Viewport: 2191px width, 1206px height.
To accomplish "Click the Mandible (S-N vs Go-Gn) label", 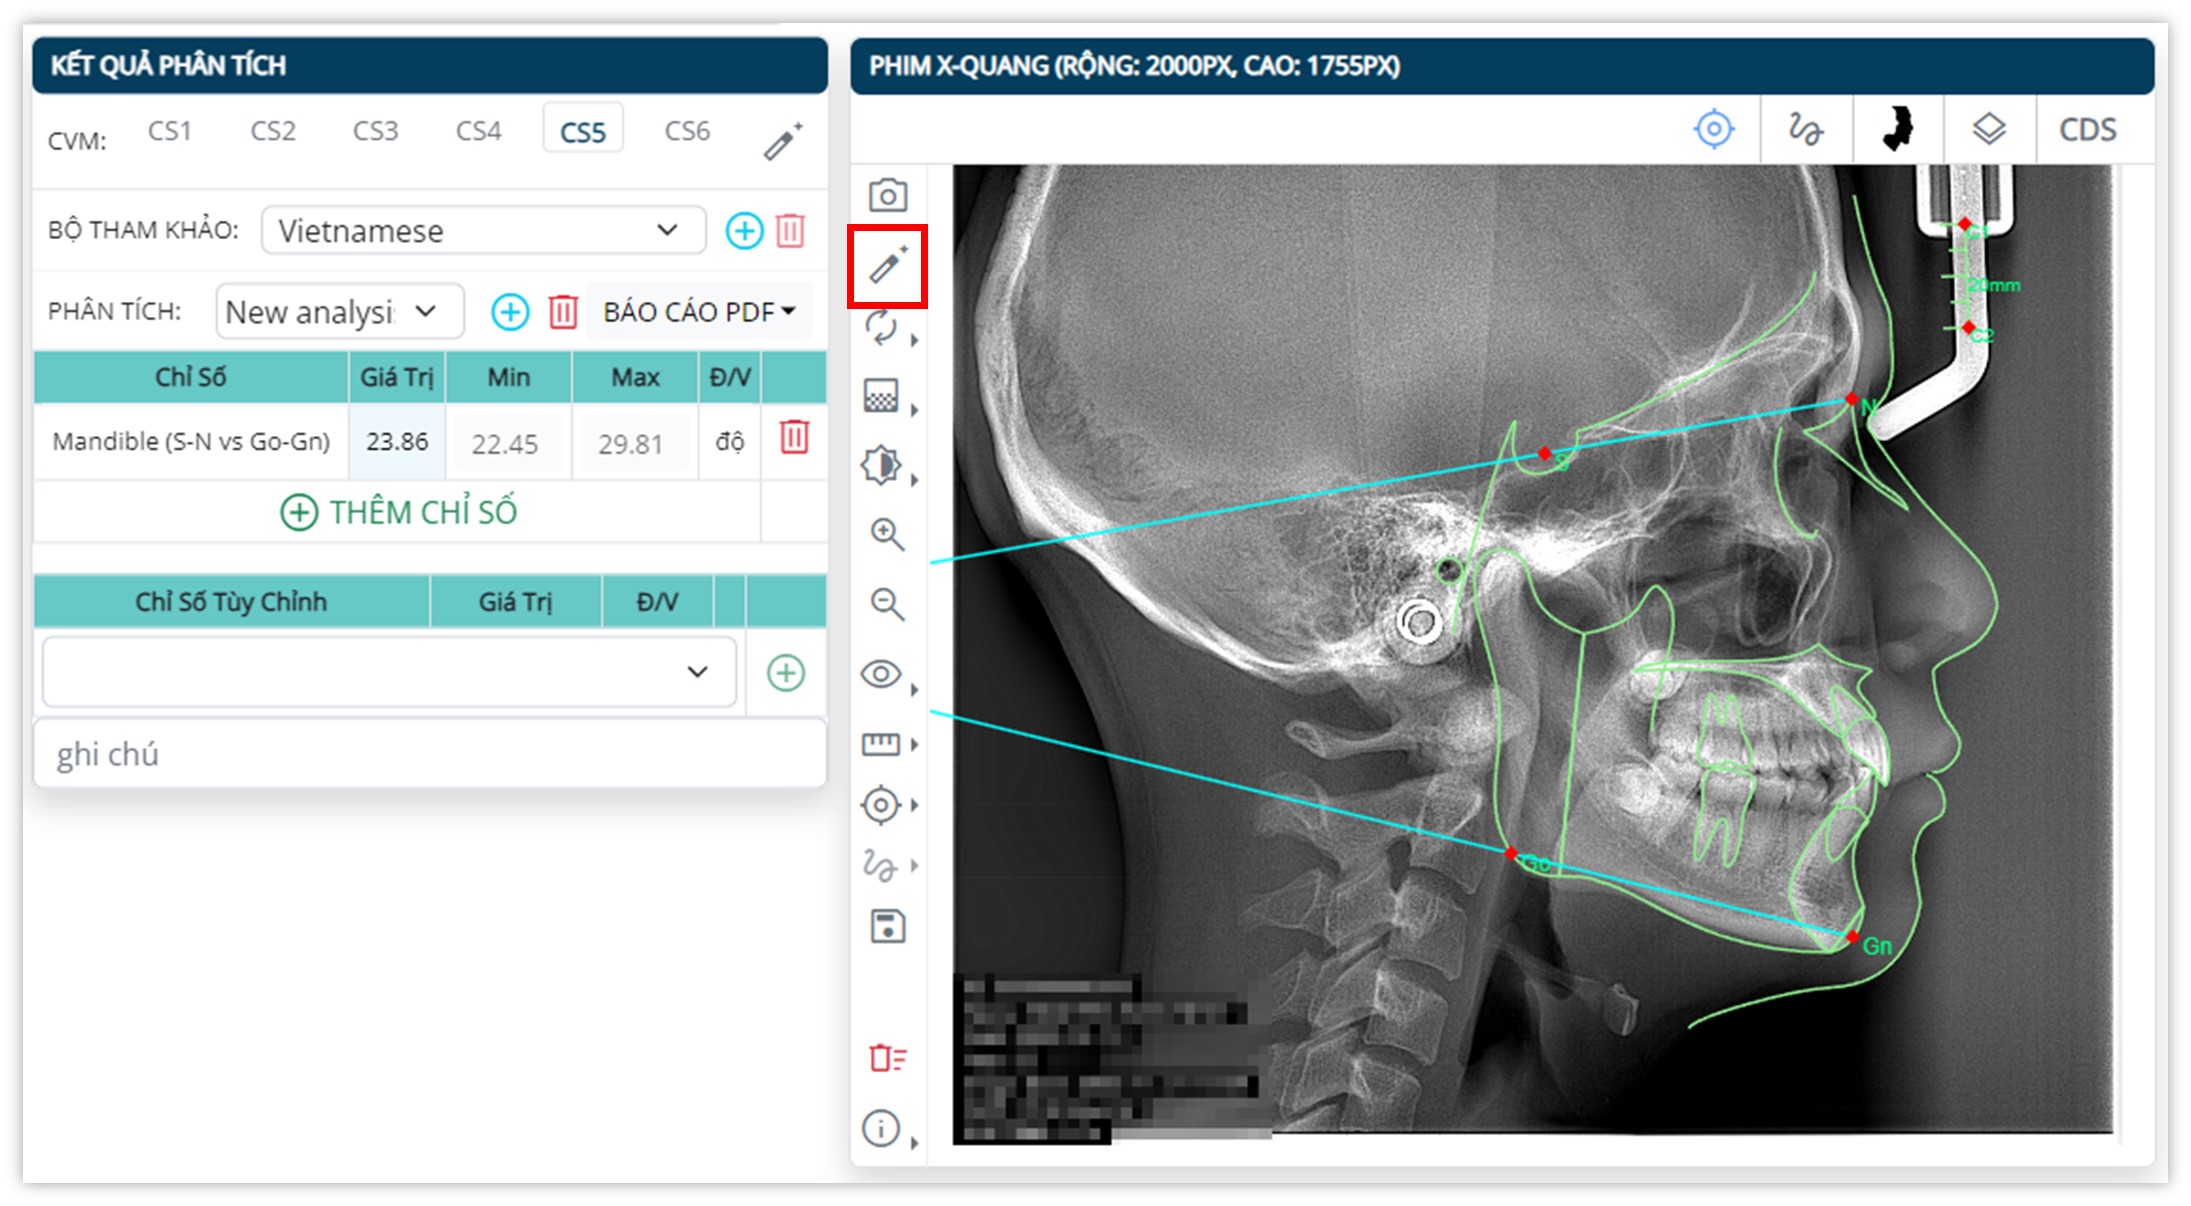I will [191, 441].
